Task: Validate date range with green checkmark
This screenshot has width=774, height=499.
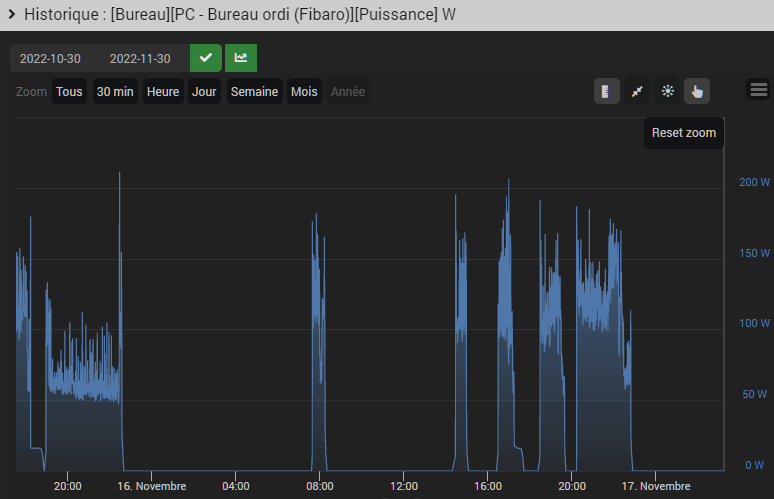Action: (x=206, y=58)
